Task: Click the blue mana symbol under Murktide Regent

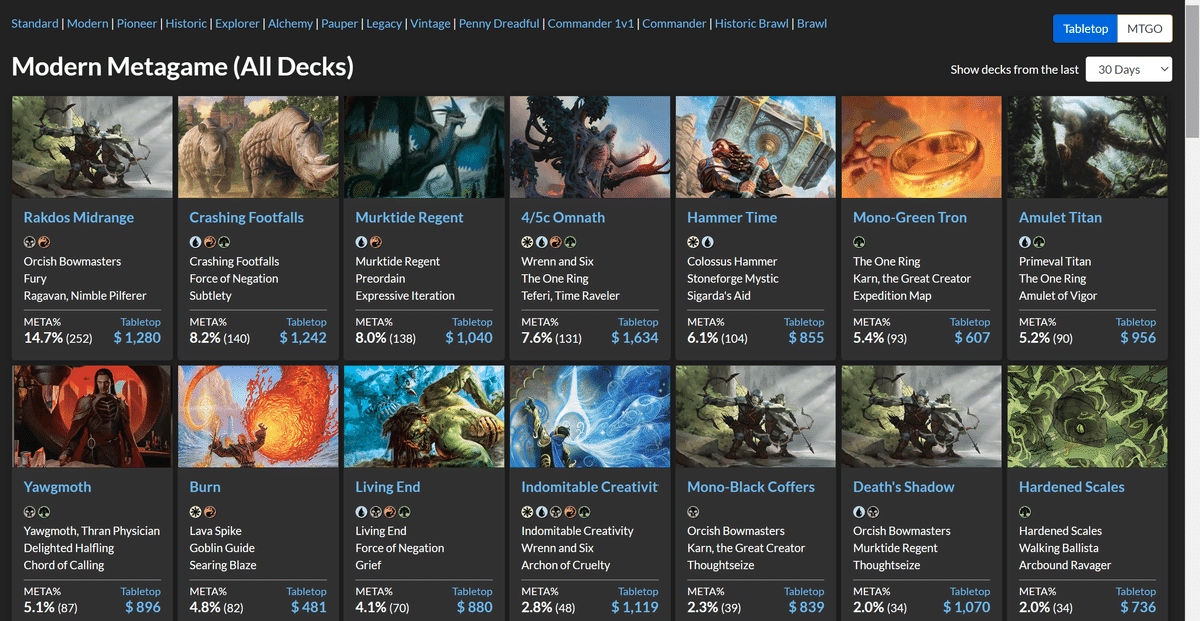Action: (362, 242)
